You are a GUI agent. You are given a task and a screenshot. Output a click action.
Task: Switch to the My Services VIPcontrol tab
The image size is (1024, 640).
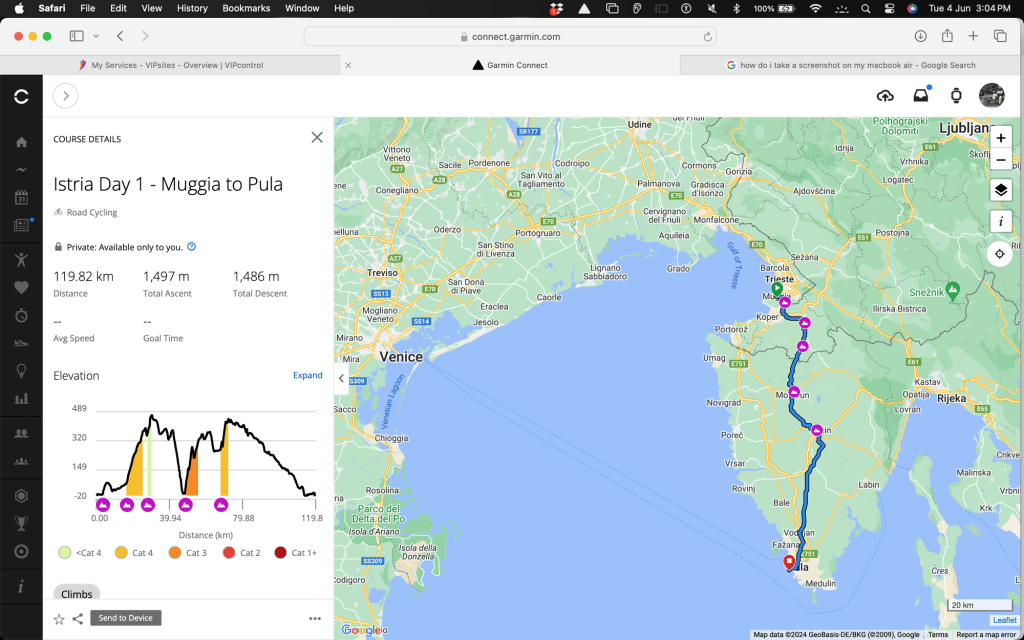pos(168,65)
